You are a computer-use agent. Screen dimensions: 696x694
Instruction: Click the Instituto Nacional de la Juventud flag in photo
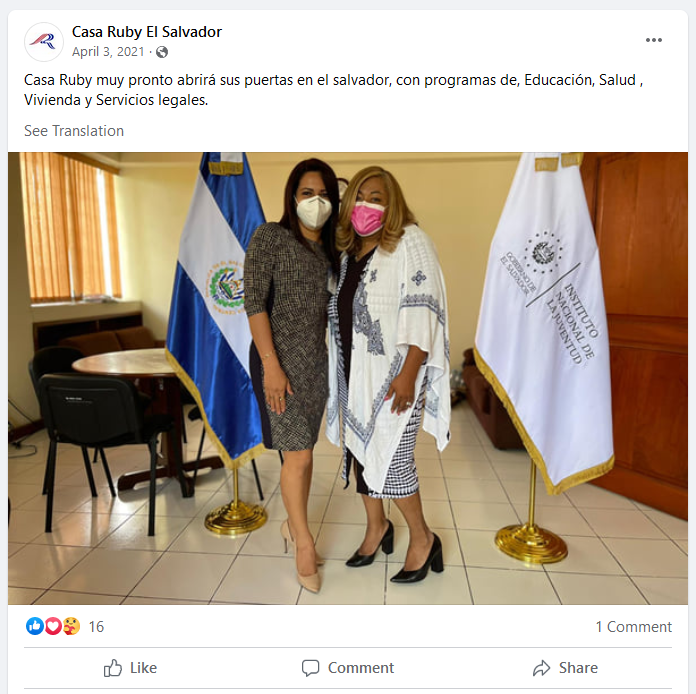pyautogui.click(x=546, y=320)
